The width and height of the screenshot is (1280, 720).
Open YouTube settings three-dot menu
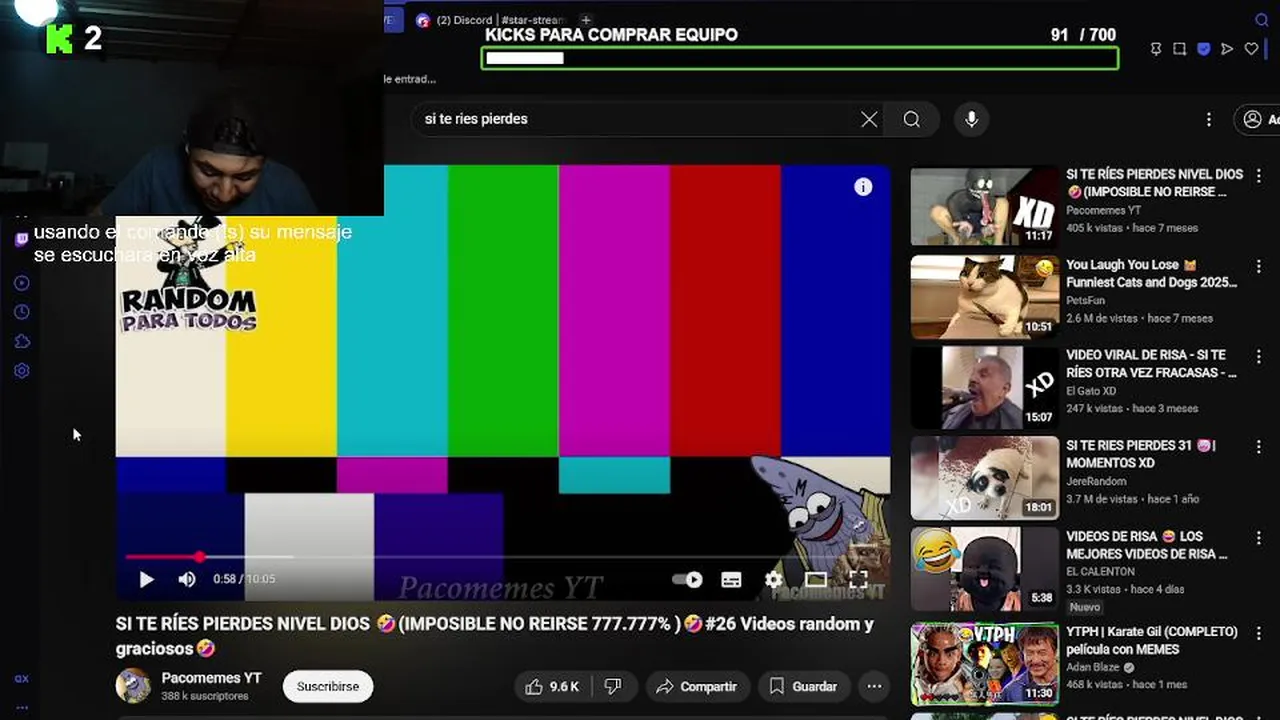coord(1208,119)
